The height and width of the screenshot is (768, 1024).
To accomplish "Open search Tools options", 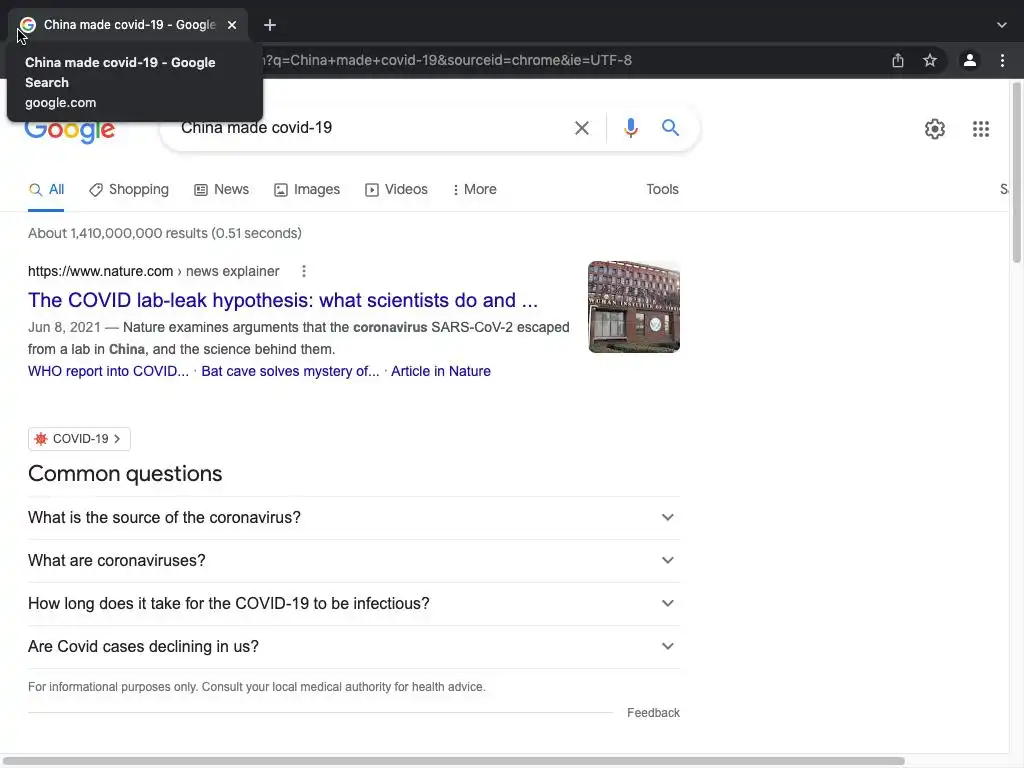I will click(x=662, y=189).
